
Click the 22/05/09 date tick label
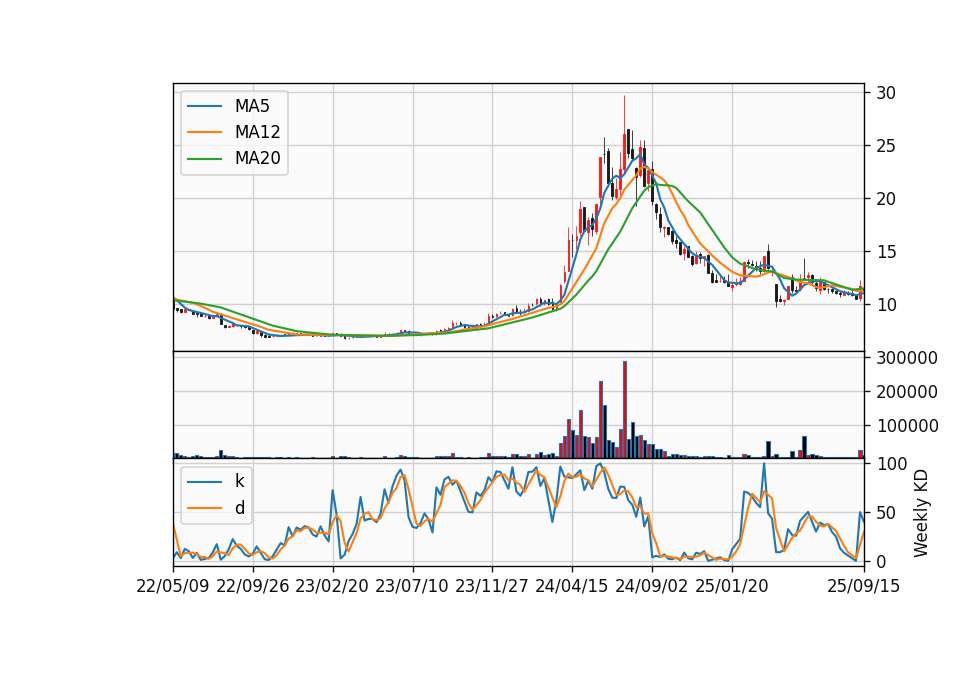point(173,586)
